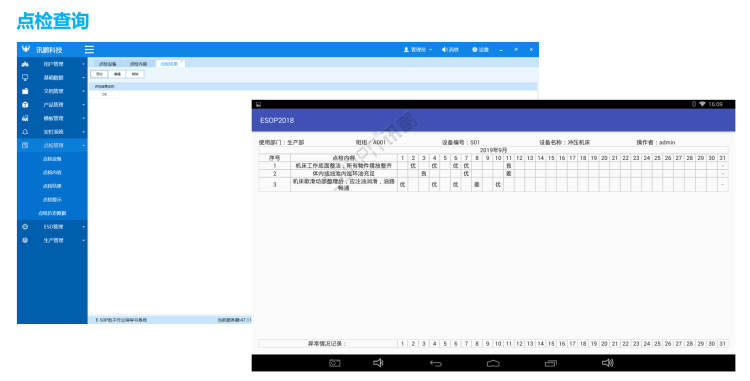The height and width of the screenshot is (381, 750).
Task: Collapse the 点检管理 menu chevron
Action: tap(83, 145)
